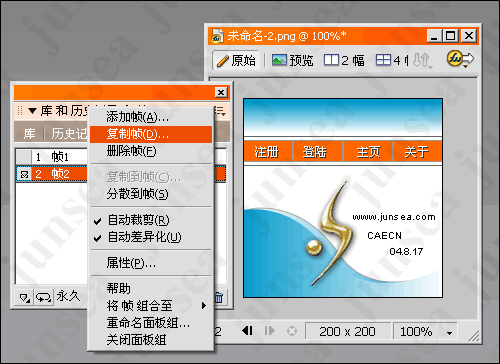Image resolution: width=500 pixels, height=364 pixels.
Task: Select the 帧2 row in the frames list
Action: (x=52, y=174)
